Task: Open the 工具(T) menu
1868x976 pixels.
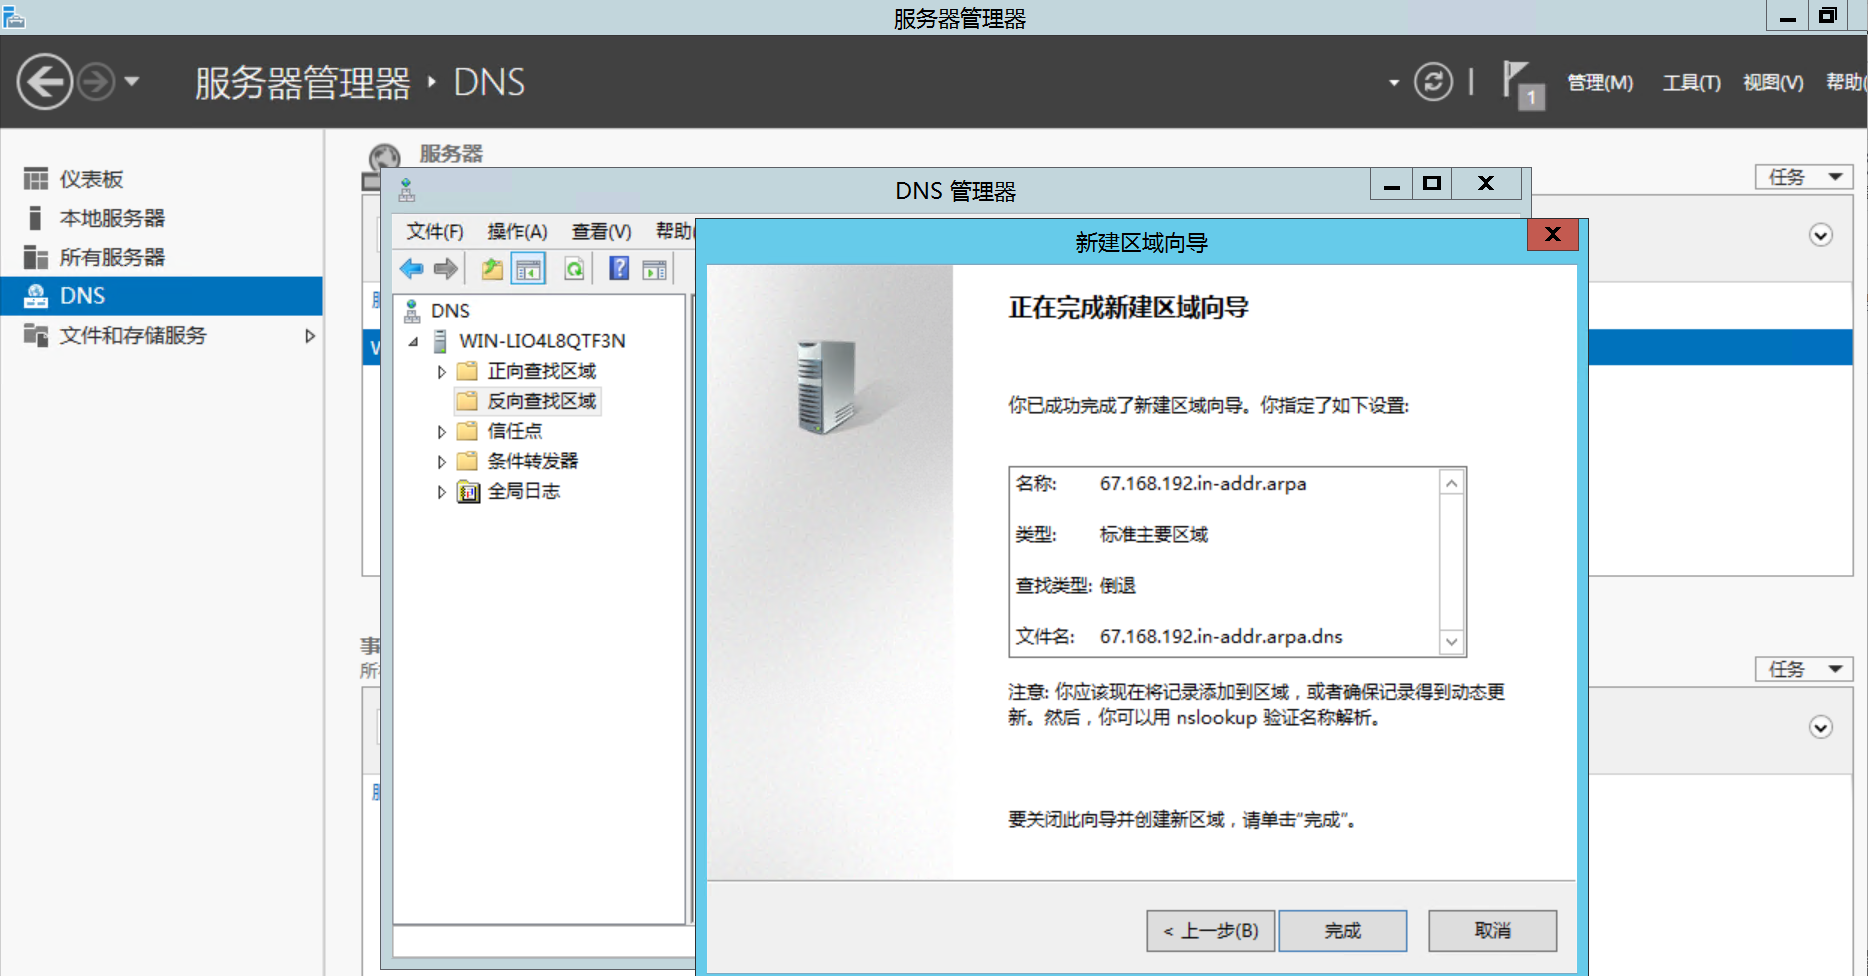Action: coord(1691,82)
